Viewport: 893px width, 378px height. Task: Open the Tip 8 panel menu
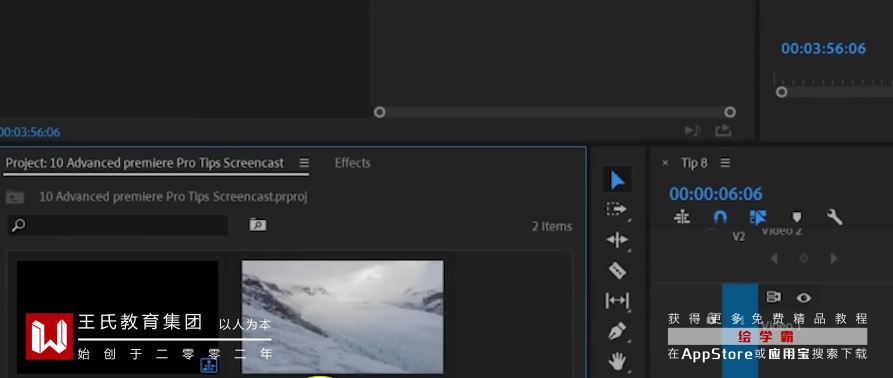click(725, 163)
